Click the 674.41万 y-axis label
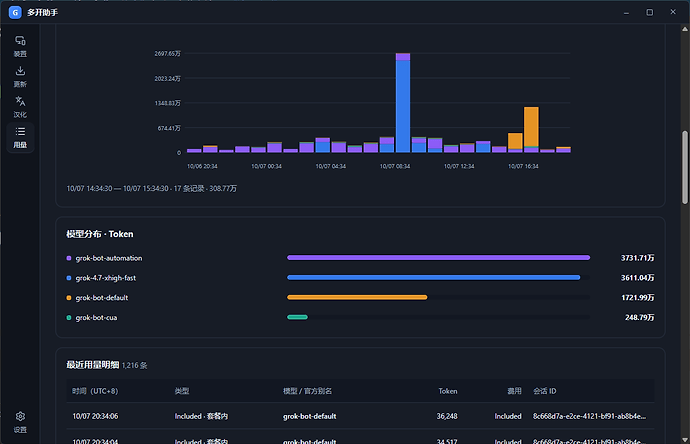This screenshot has height=444, width=690. pyautogui.click(x=169, y=128)
